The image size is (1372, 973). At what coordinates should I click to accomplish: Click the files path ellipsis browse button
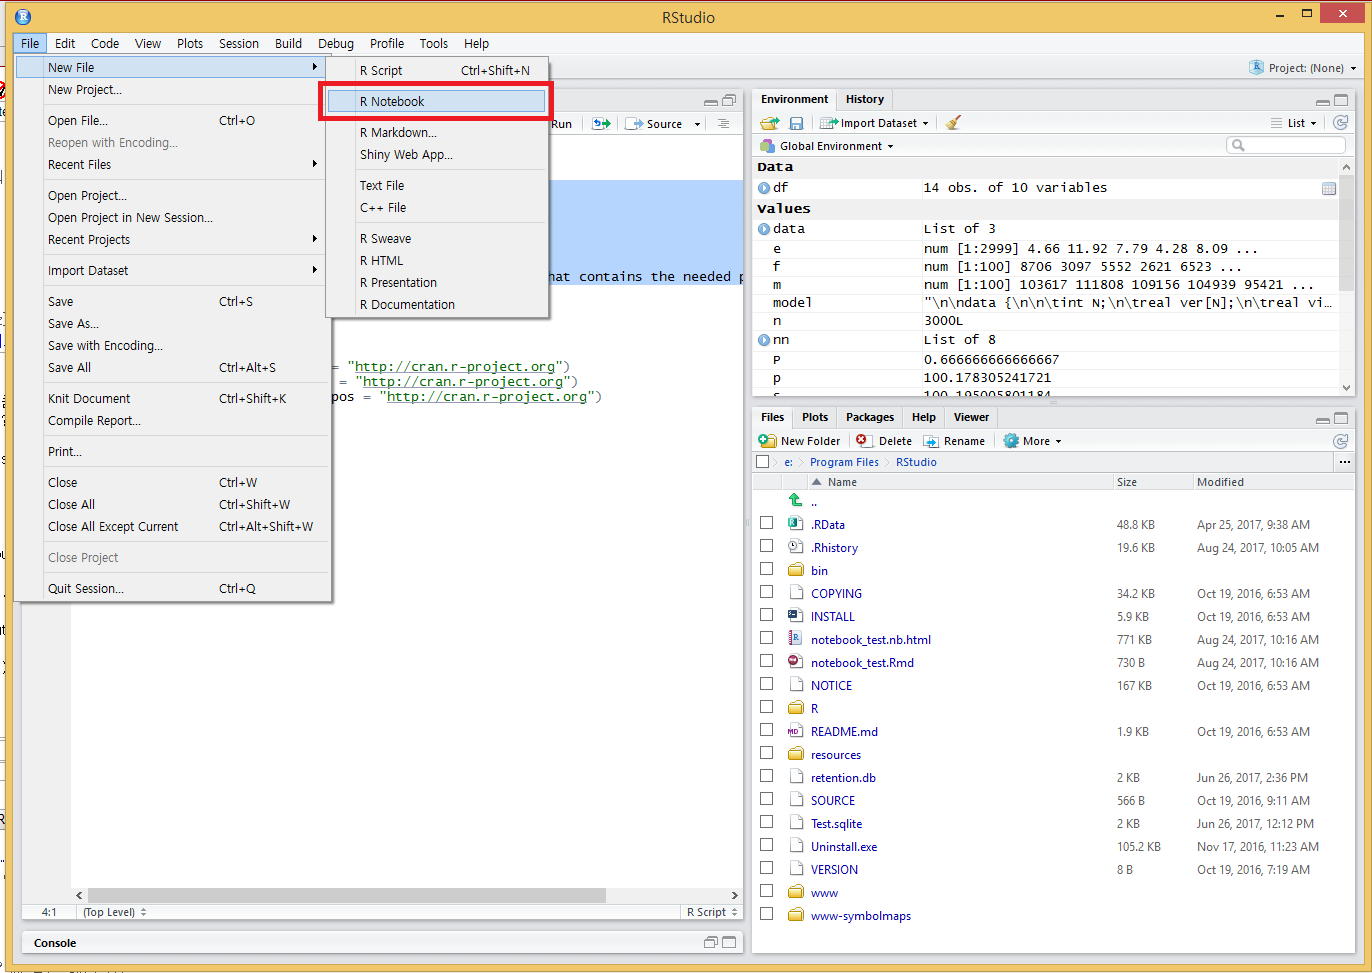click(x=1345, y=462)
